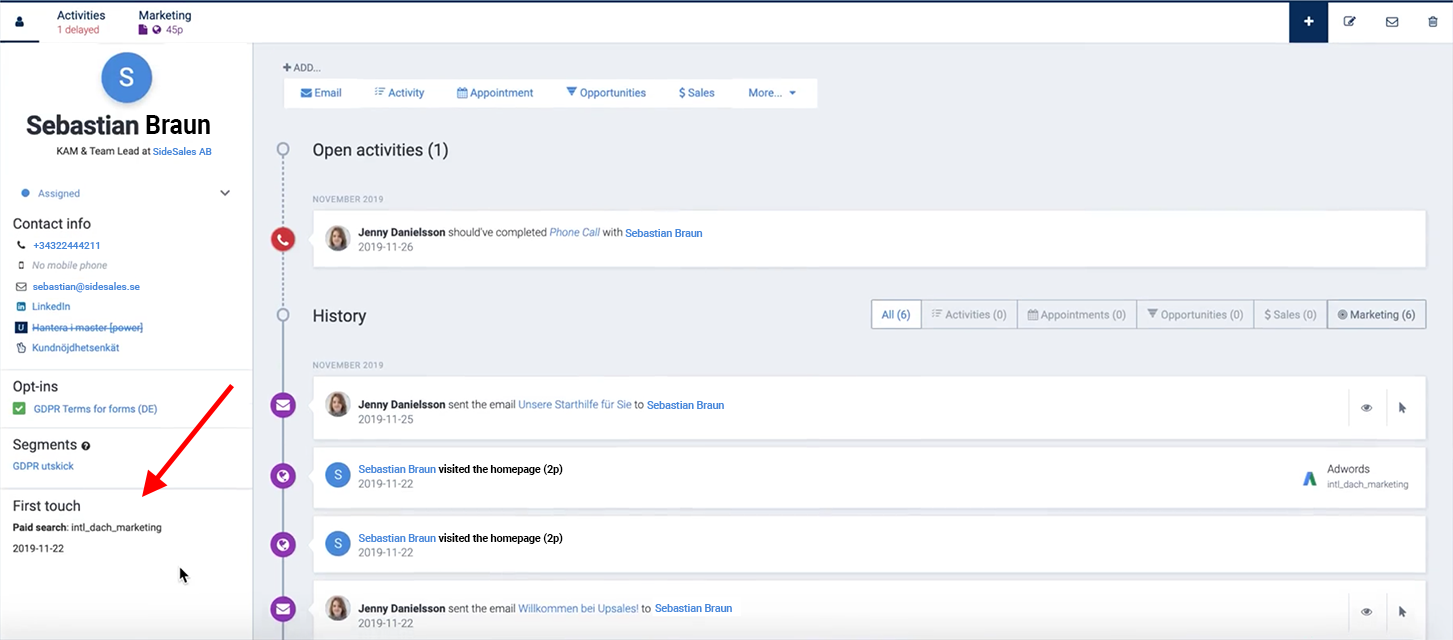Expand the Assigned status chevron
Screen dimensions: 1453x640
[x=225, y=193]
